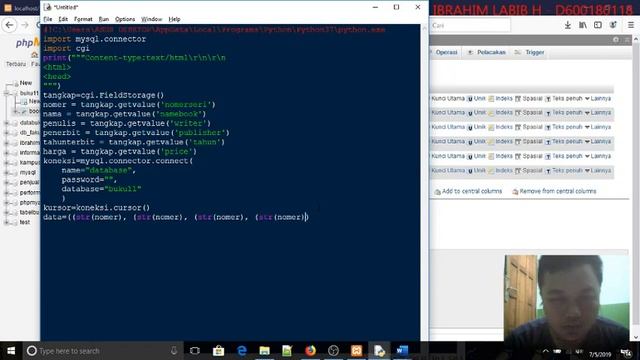640x360 pixels.
Task: Click the phpMyAdmin page settings gear icon
Action: [616, 40]
